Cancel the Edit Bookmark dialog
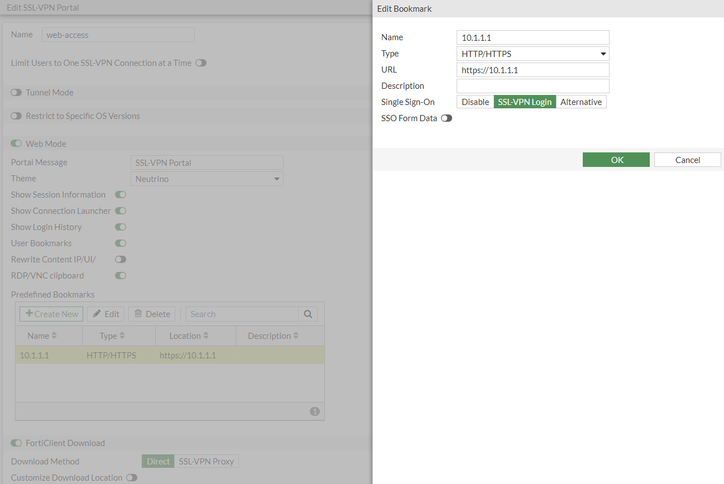The image size is (724, 484). pos(688,160)
